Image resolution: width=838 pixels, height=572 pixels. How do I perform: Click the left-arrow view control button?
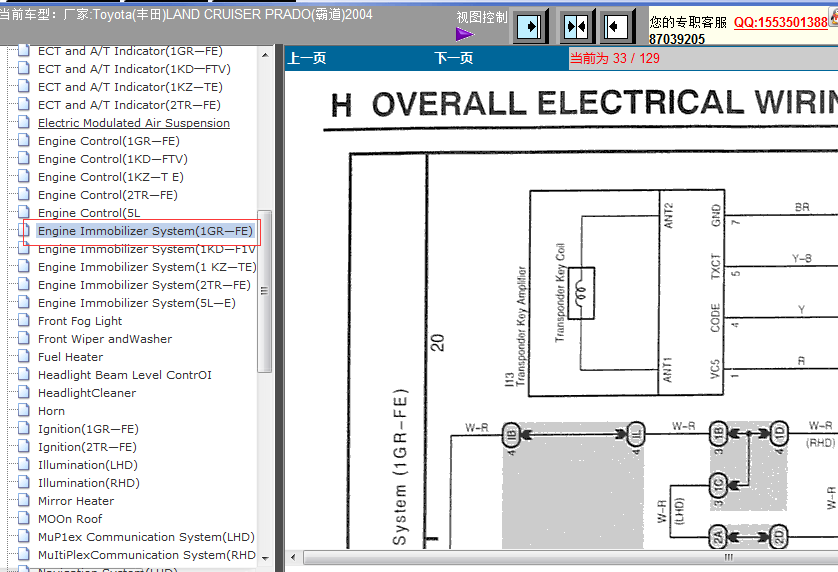[617, 26]
